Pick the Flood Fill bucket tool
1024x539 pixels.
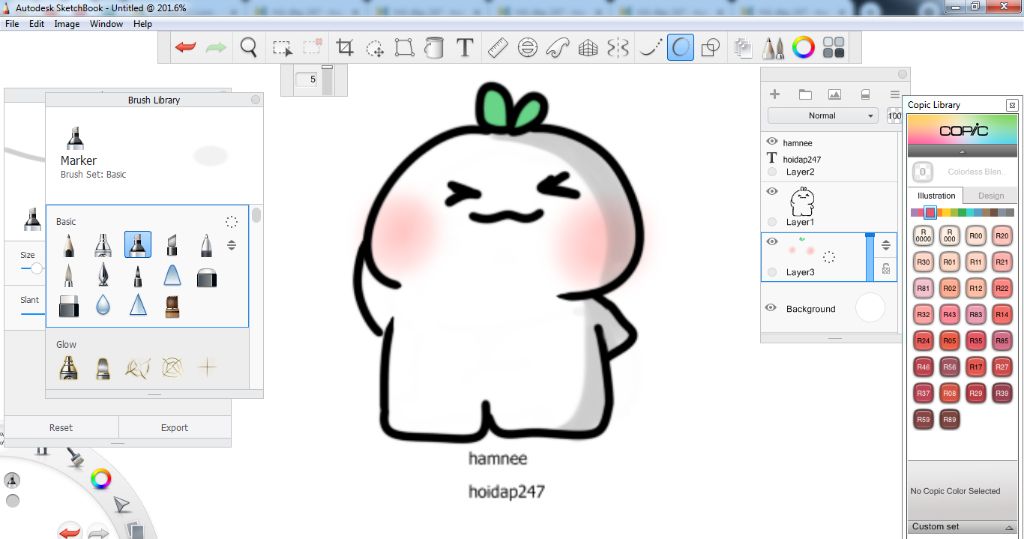(x=434, y=47)
